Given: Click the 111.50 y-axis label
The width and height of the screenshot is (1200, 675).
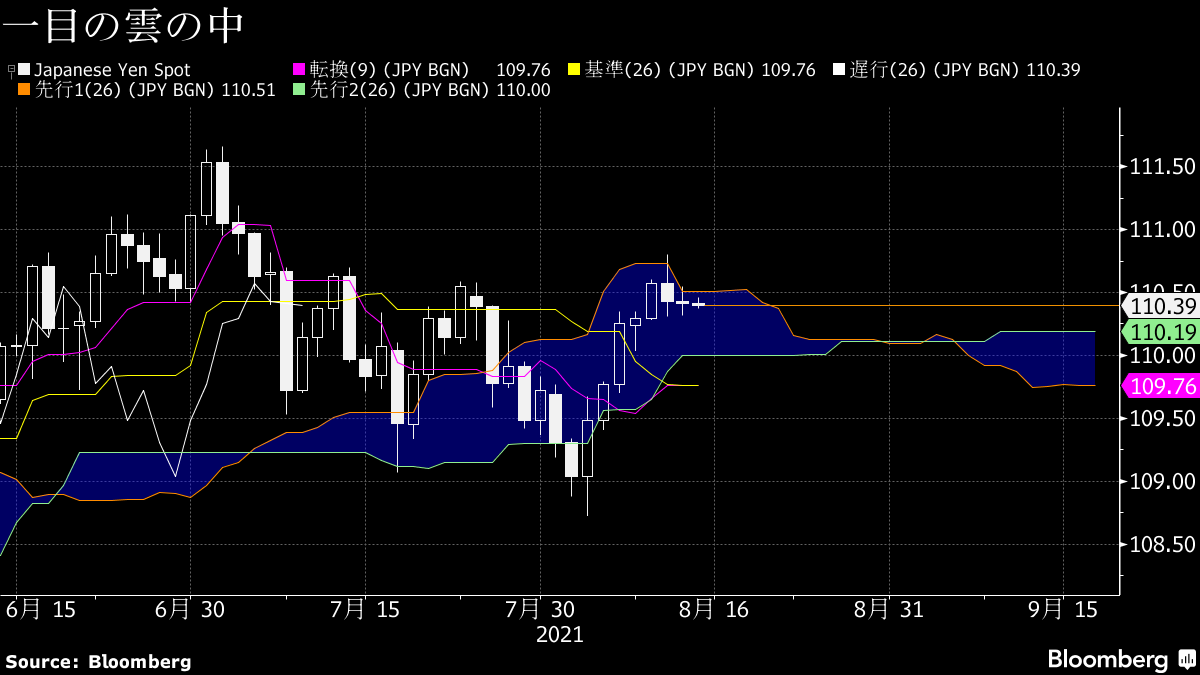Looking at the screenshot, I should pyautogui.click(x=1163, y=166).
